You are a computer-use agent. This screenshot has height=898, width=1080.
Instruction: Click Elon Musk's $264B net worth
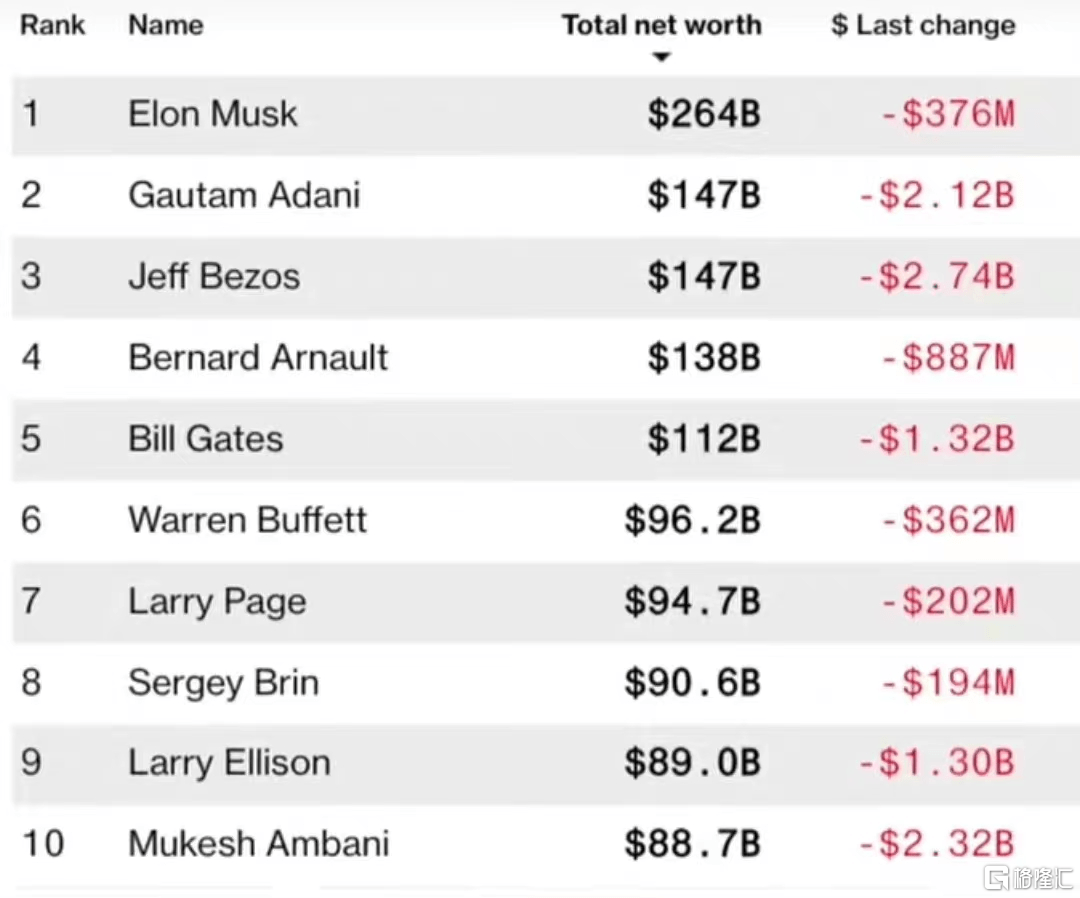click(703, 114)
